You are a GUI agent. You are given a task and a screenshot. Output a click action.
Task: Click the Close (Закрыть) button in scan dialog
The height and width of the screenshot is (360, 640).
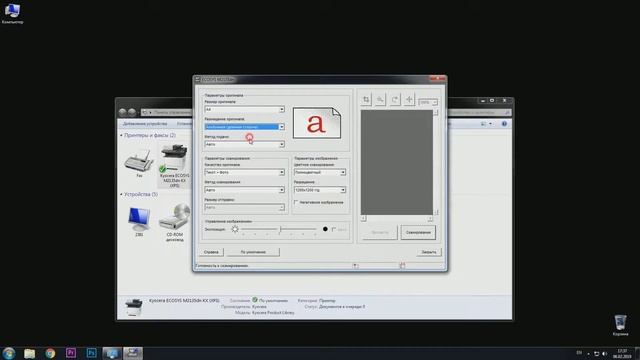(429, 252)
